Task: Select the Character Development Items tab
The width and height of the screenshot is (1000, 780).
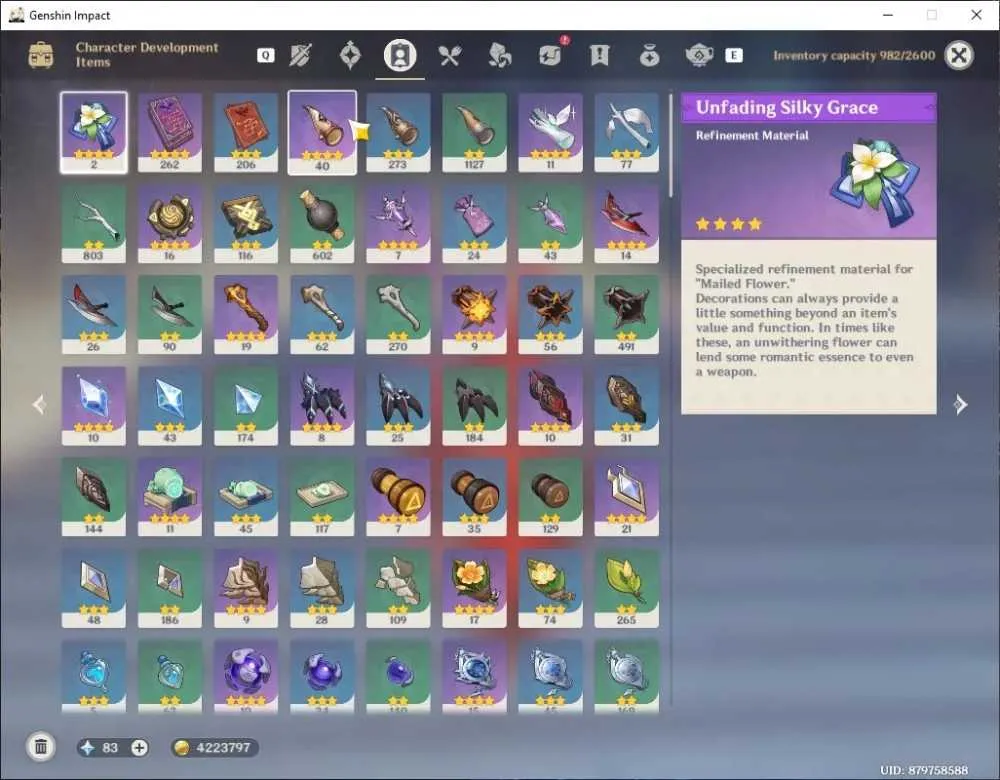Action: click(400, 55)
